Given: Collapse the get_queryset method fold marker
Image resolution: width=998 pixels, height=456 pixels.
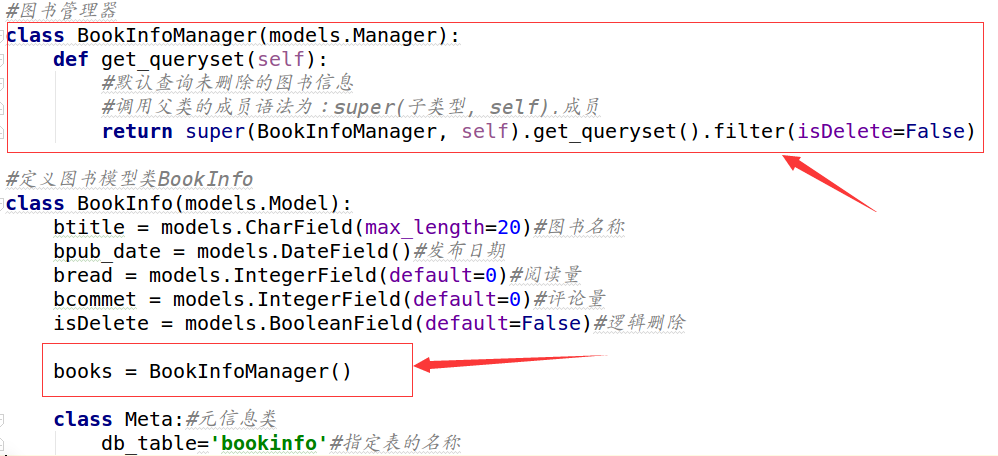Looking at the screenshot, I should click(x=3, y=60).
